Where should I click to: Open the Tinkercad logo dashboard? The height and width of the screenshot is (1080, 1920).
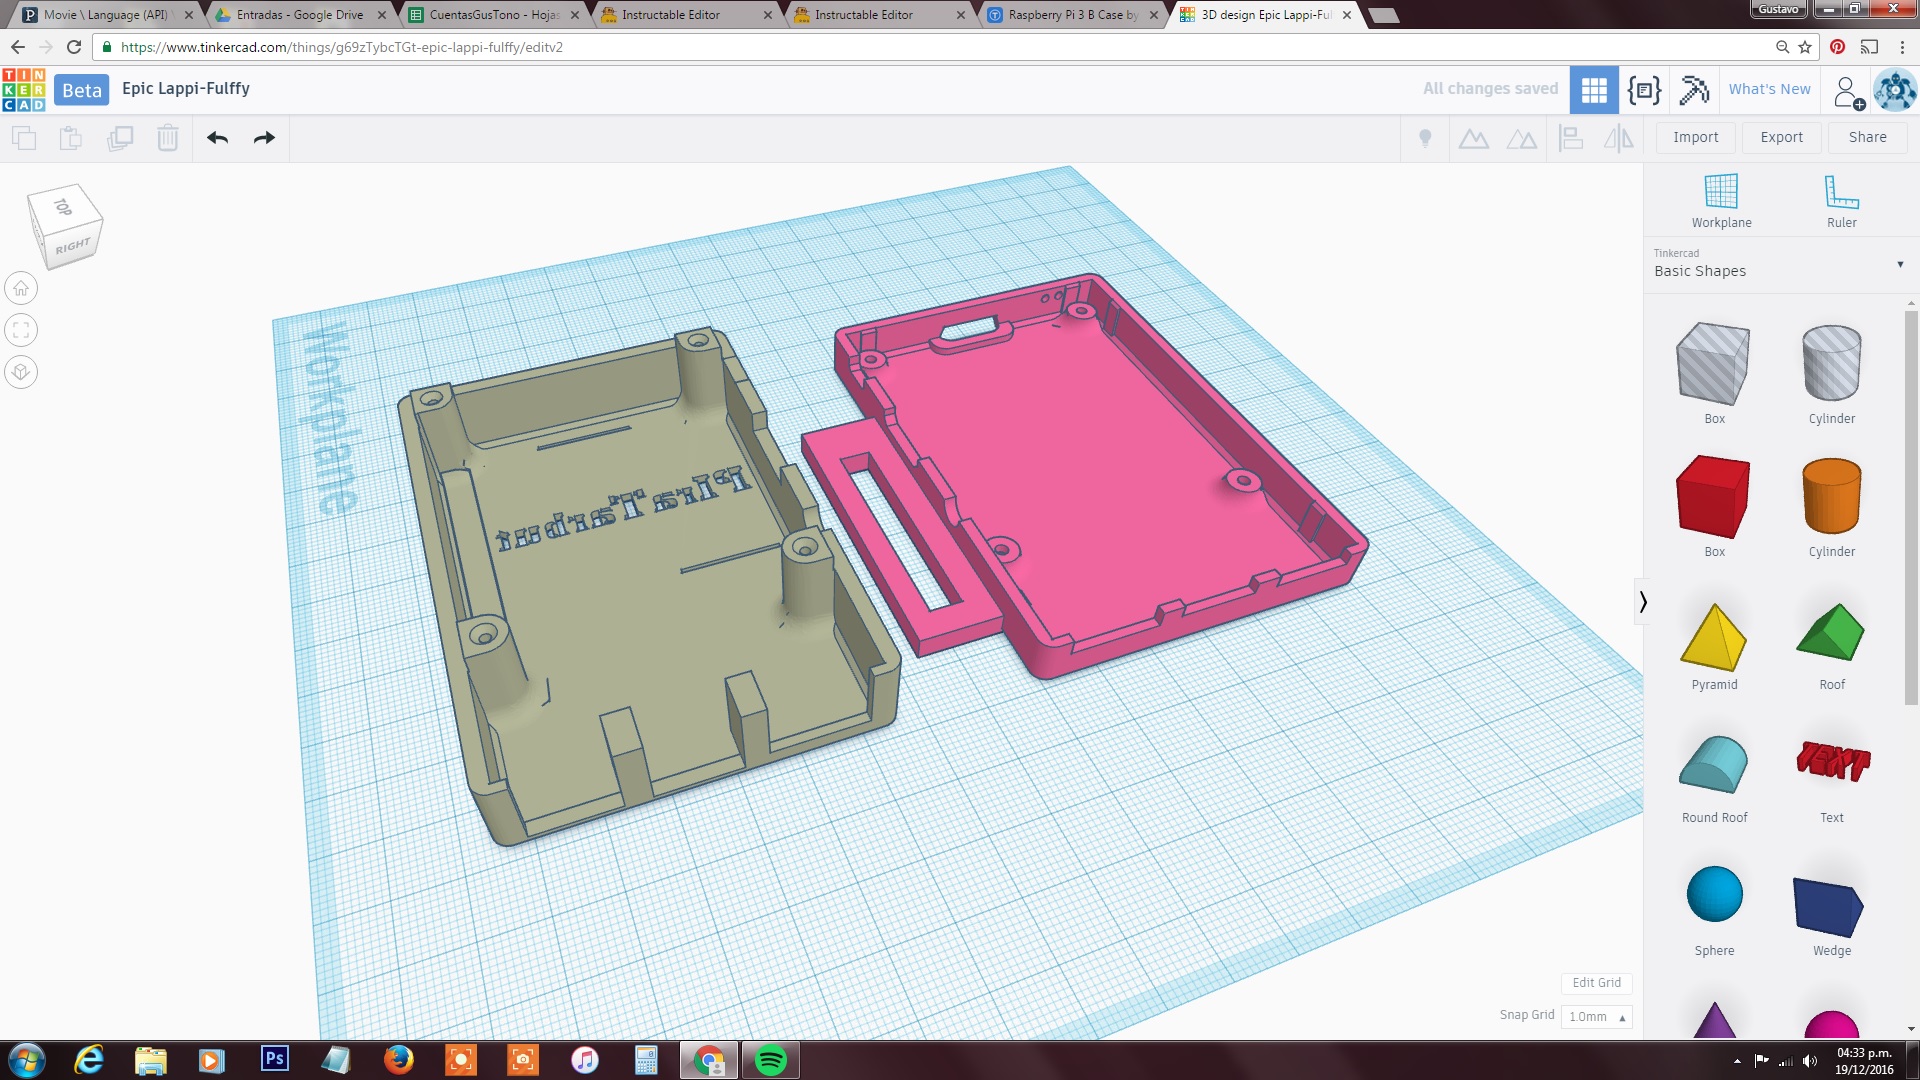click(24, 89)
